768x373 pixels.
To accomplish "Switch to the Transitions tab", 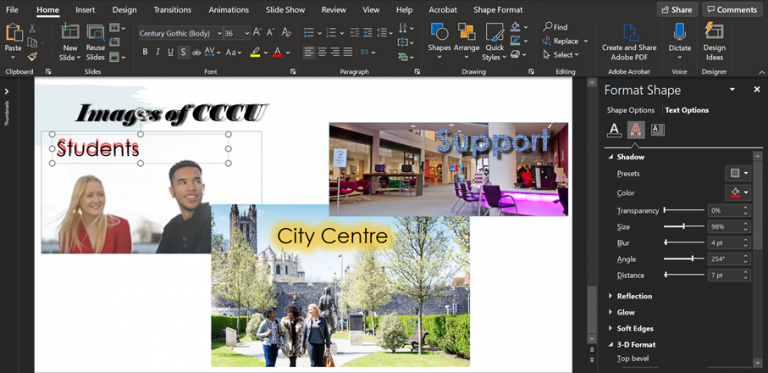I will tap(172, 10).
